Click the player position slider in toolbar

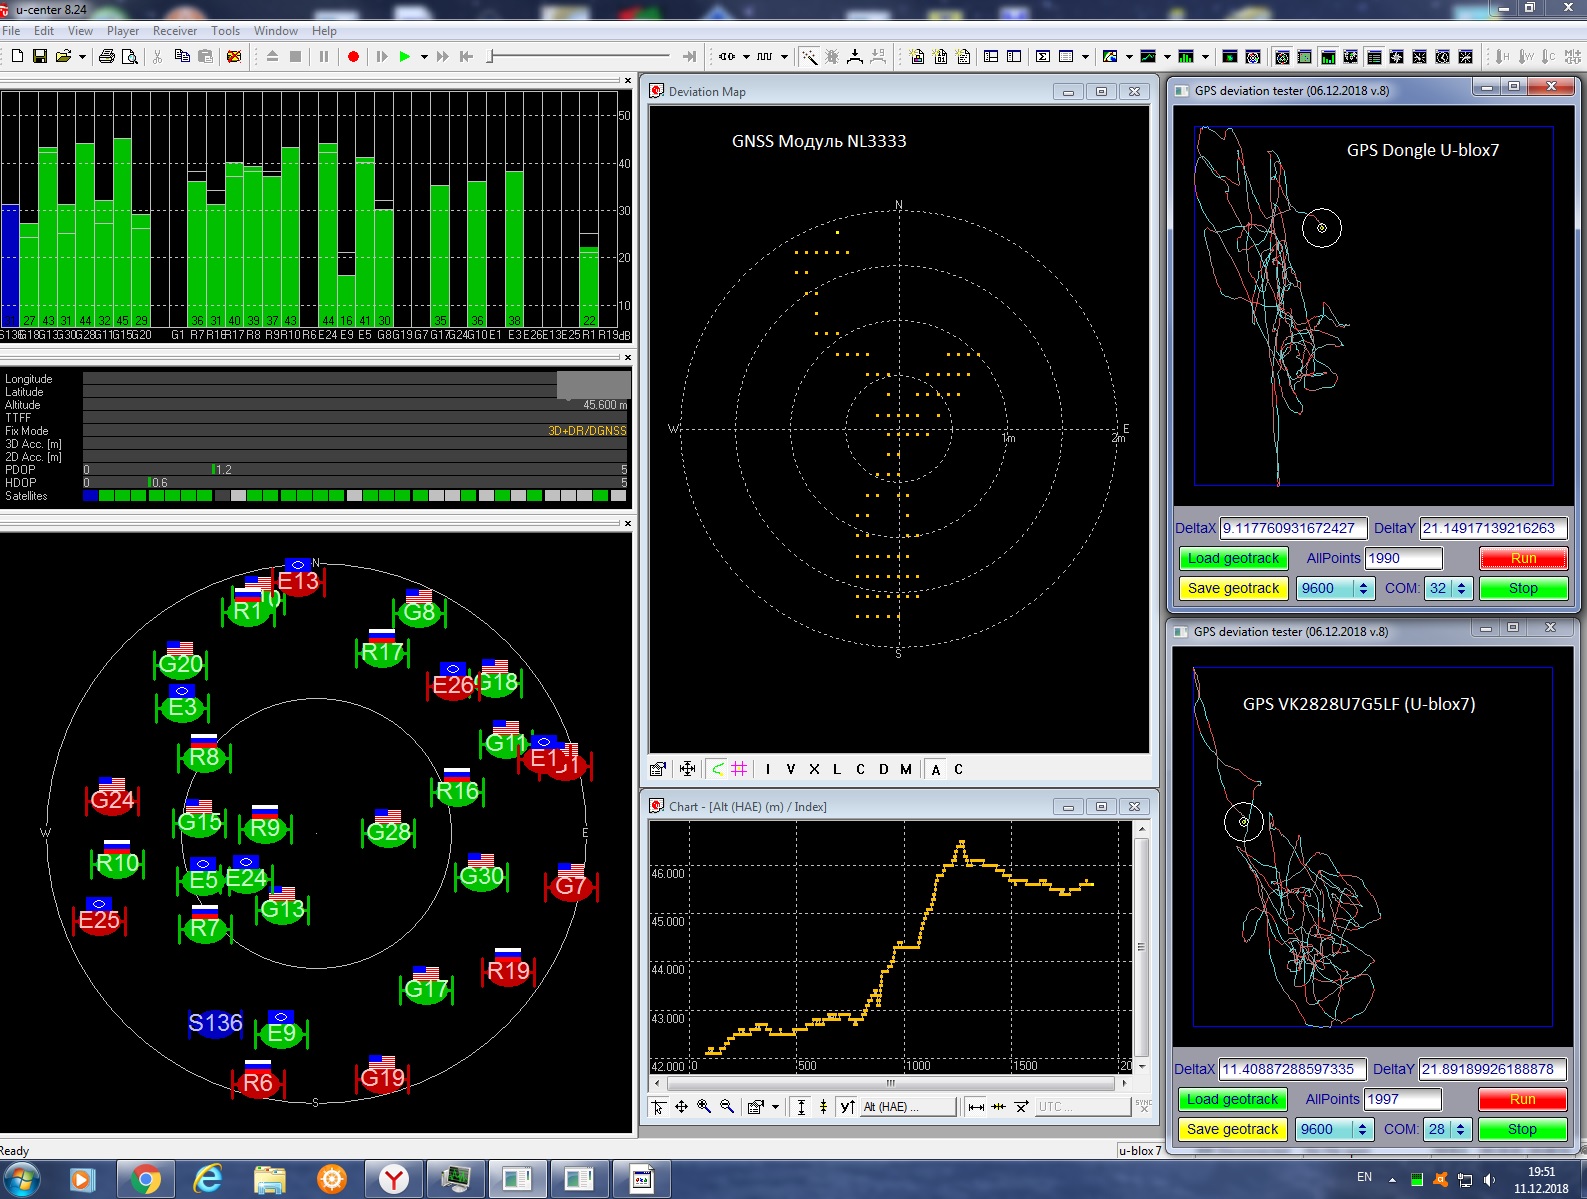point(580,57)
